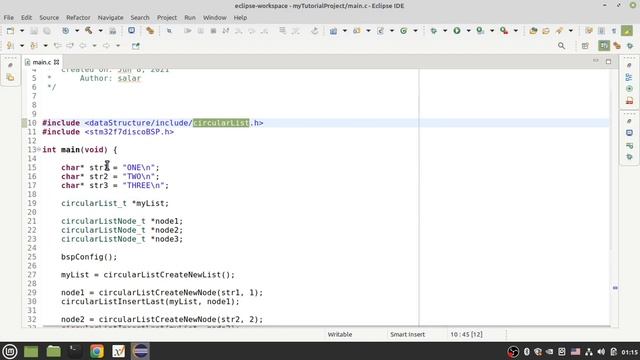
Task: Click the External Tools run icon with red toolbox
Action: (x=504, y=31)
